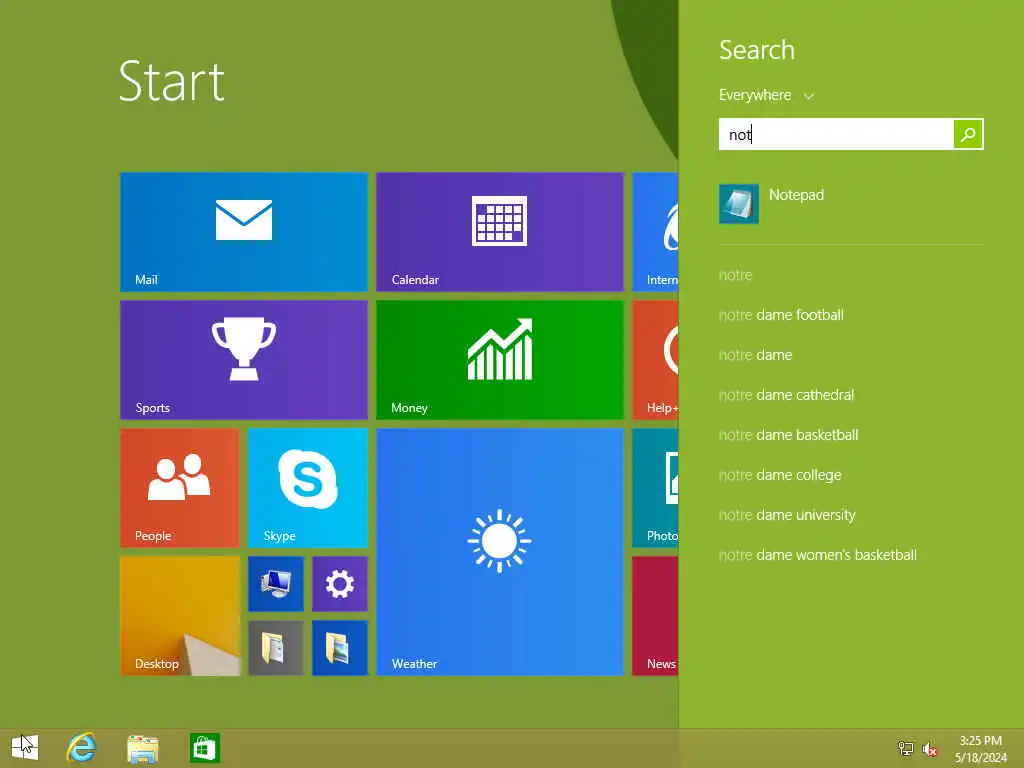The image size is (1024, 768).
Task: Open the Notepad search result
Action: [851, 204]
